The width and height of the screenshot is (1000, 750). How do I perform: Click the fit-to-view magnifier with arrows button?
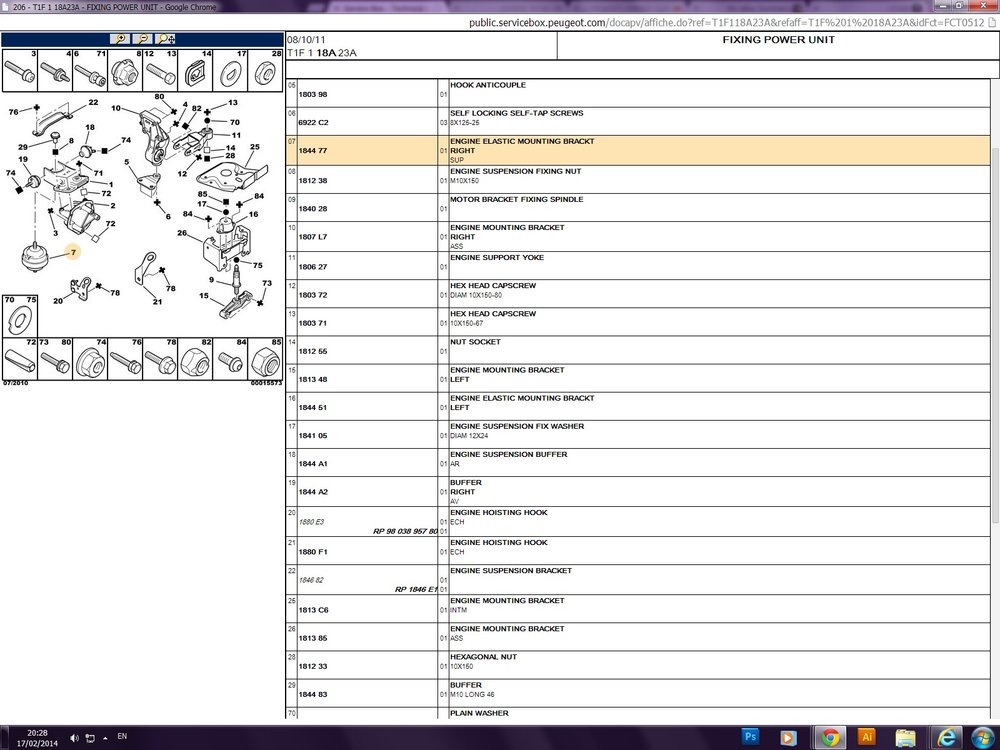[x=166, y=39]
